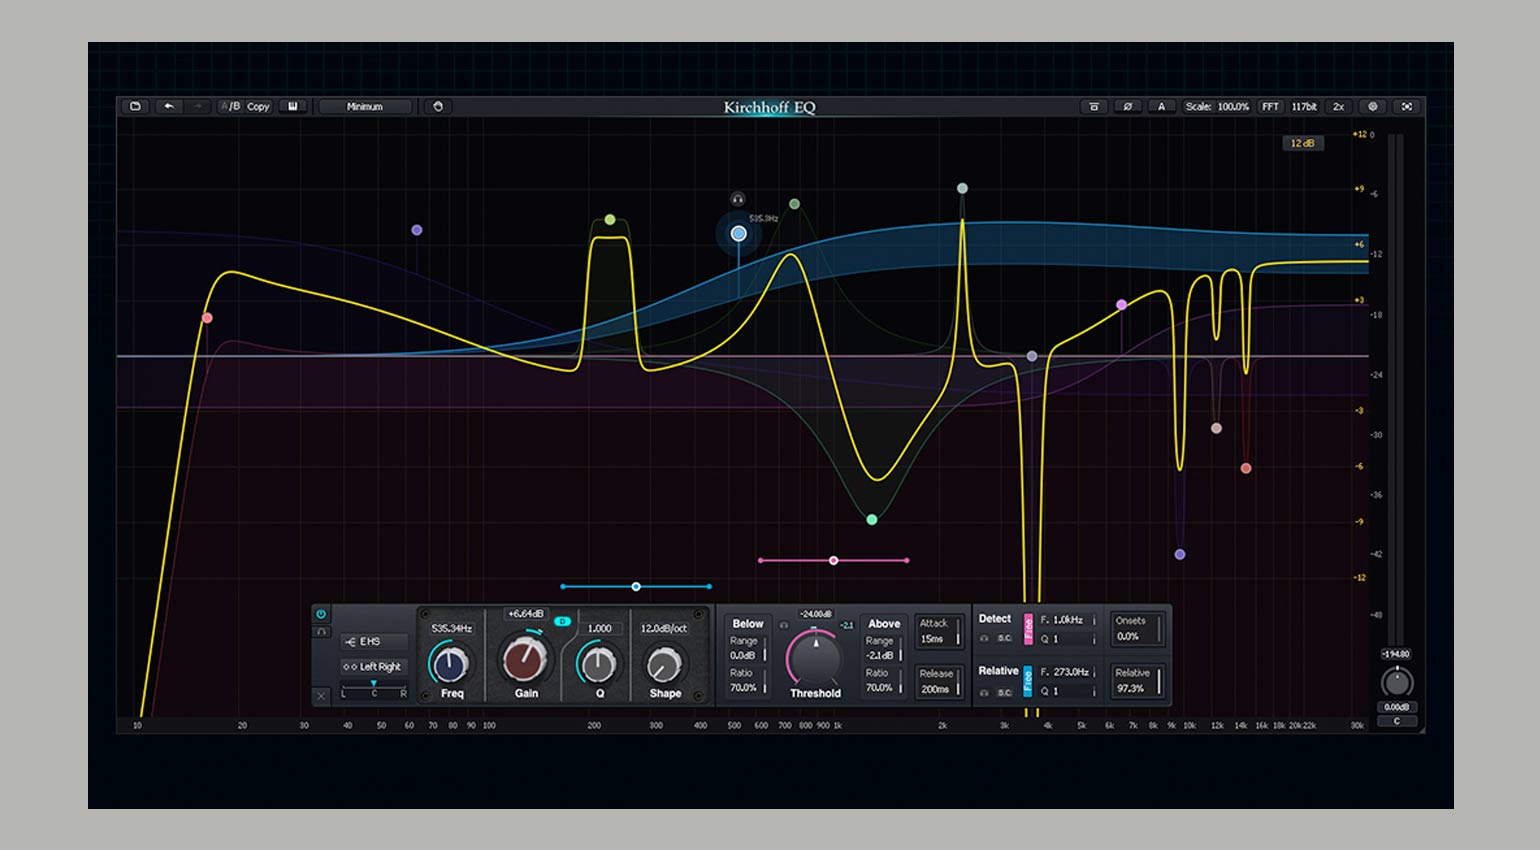
Task: Click the Copy button
Action: click(x=258, y=106)
